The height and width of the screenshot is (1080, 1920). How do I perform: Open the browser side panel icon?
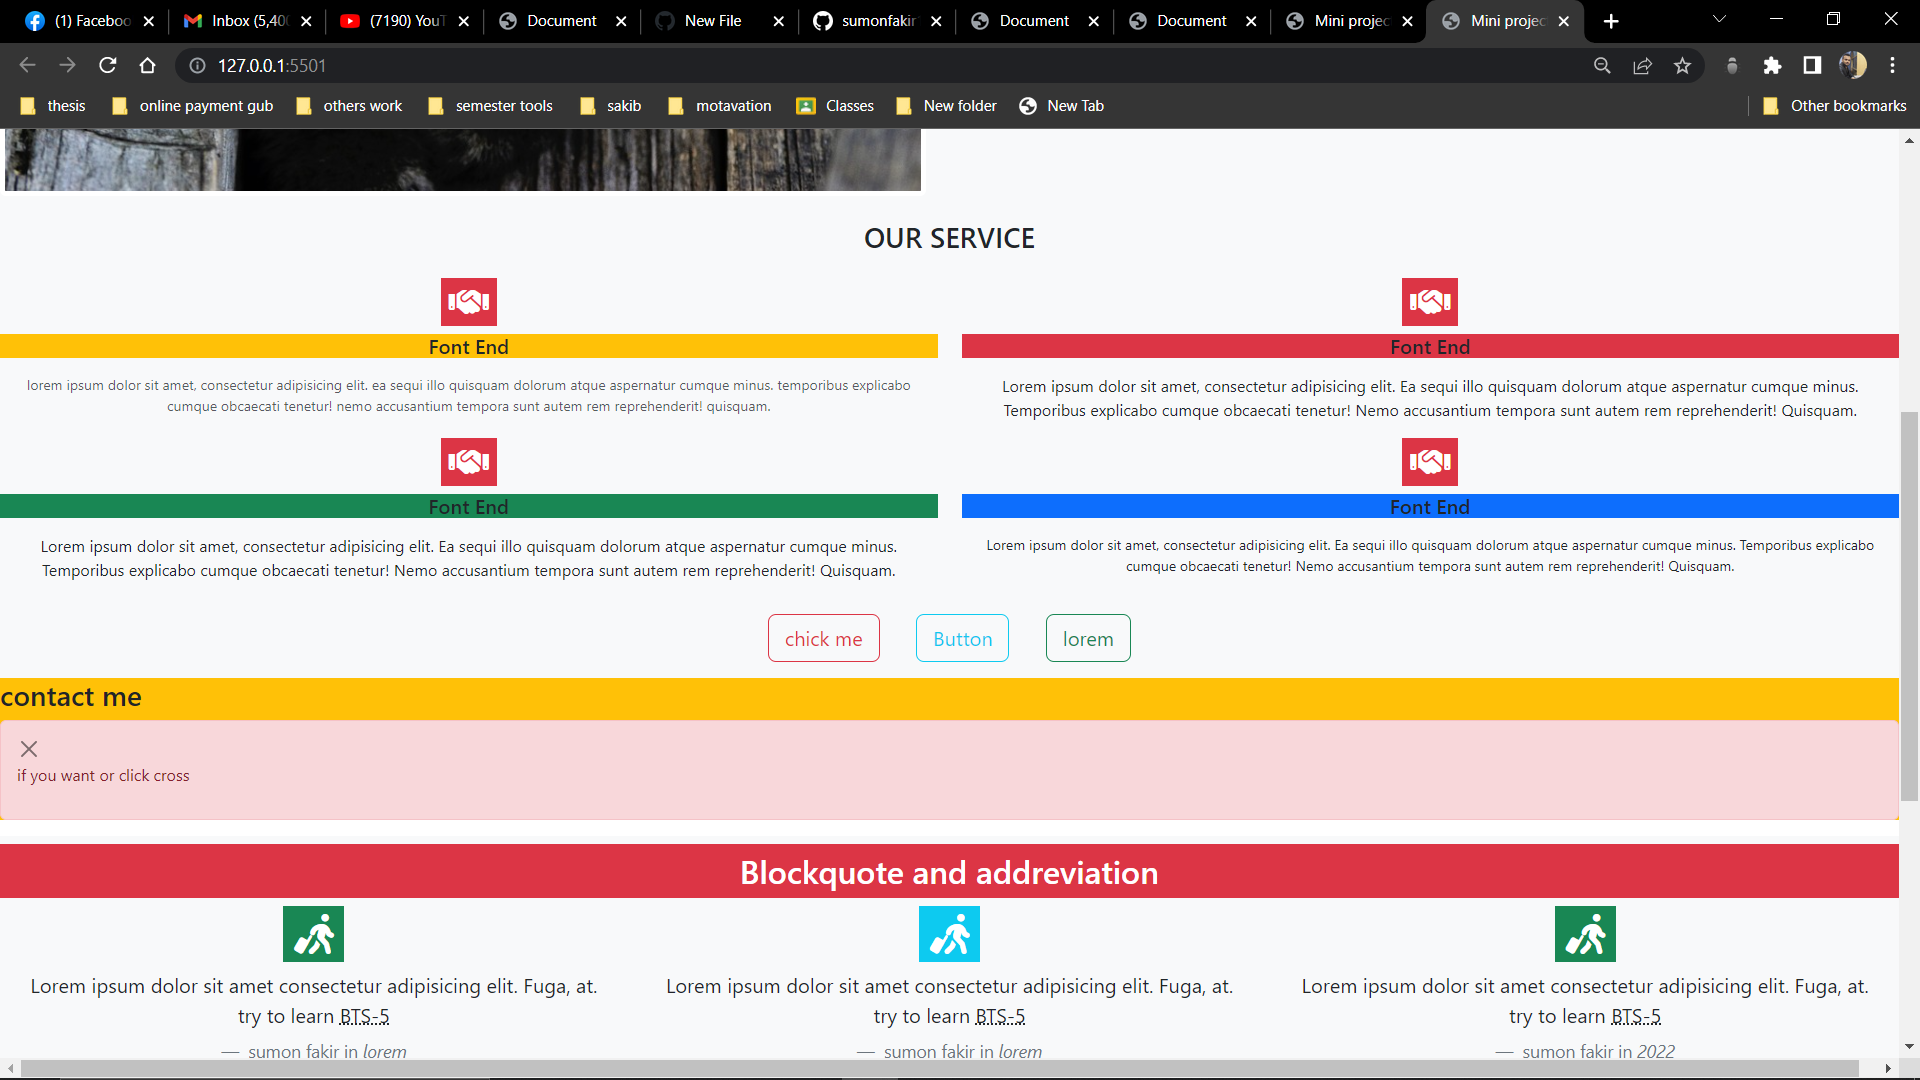point(1812,65)
